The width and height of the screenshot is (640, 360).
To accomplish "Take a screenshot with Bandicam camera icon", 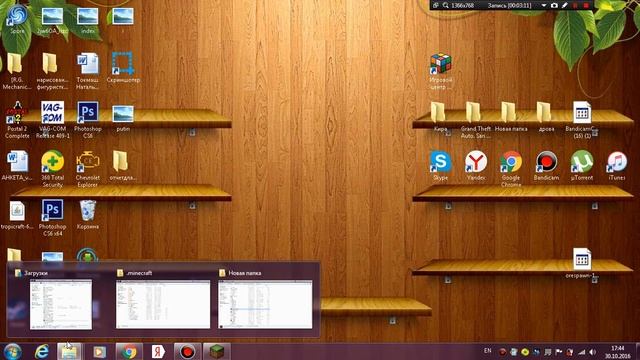I will (x=554, y=5).
